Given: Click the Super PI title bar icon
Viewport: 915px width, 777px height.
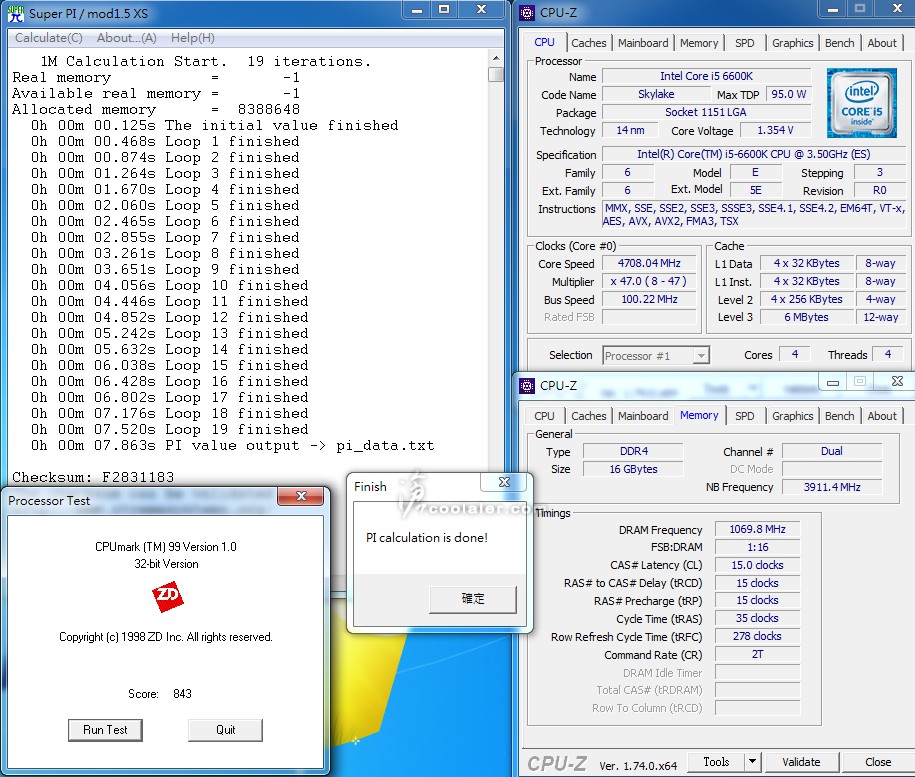Looking at the screenshot, I should point(16,13).
